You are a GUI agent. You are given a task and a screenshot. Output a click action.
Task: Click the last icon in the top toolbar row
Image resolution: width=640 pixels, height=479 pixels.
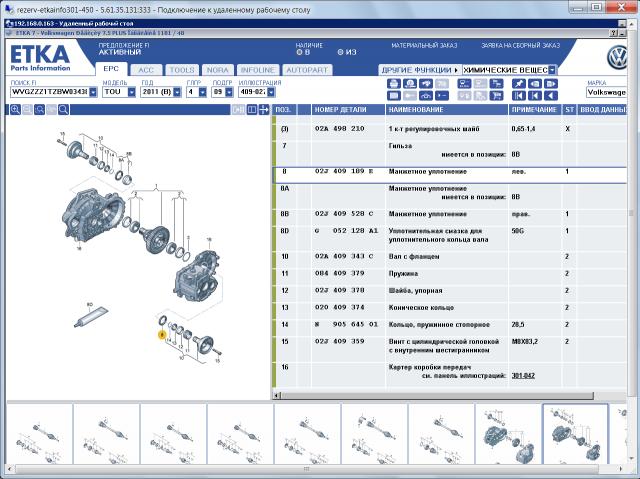[551, 84]
